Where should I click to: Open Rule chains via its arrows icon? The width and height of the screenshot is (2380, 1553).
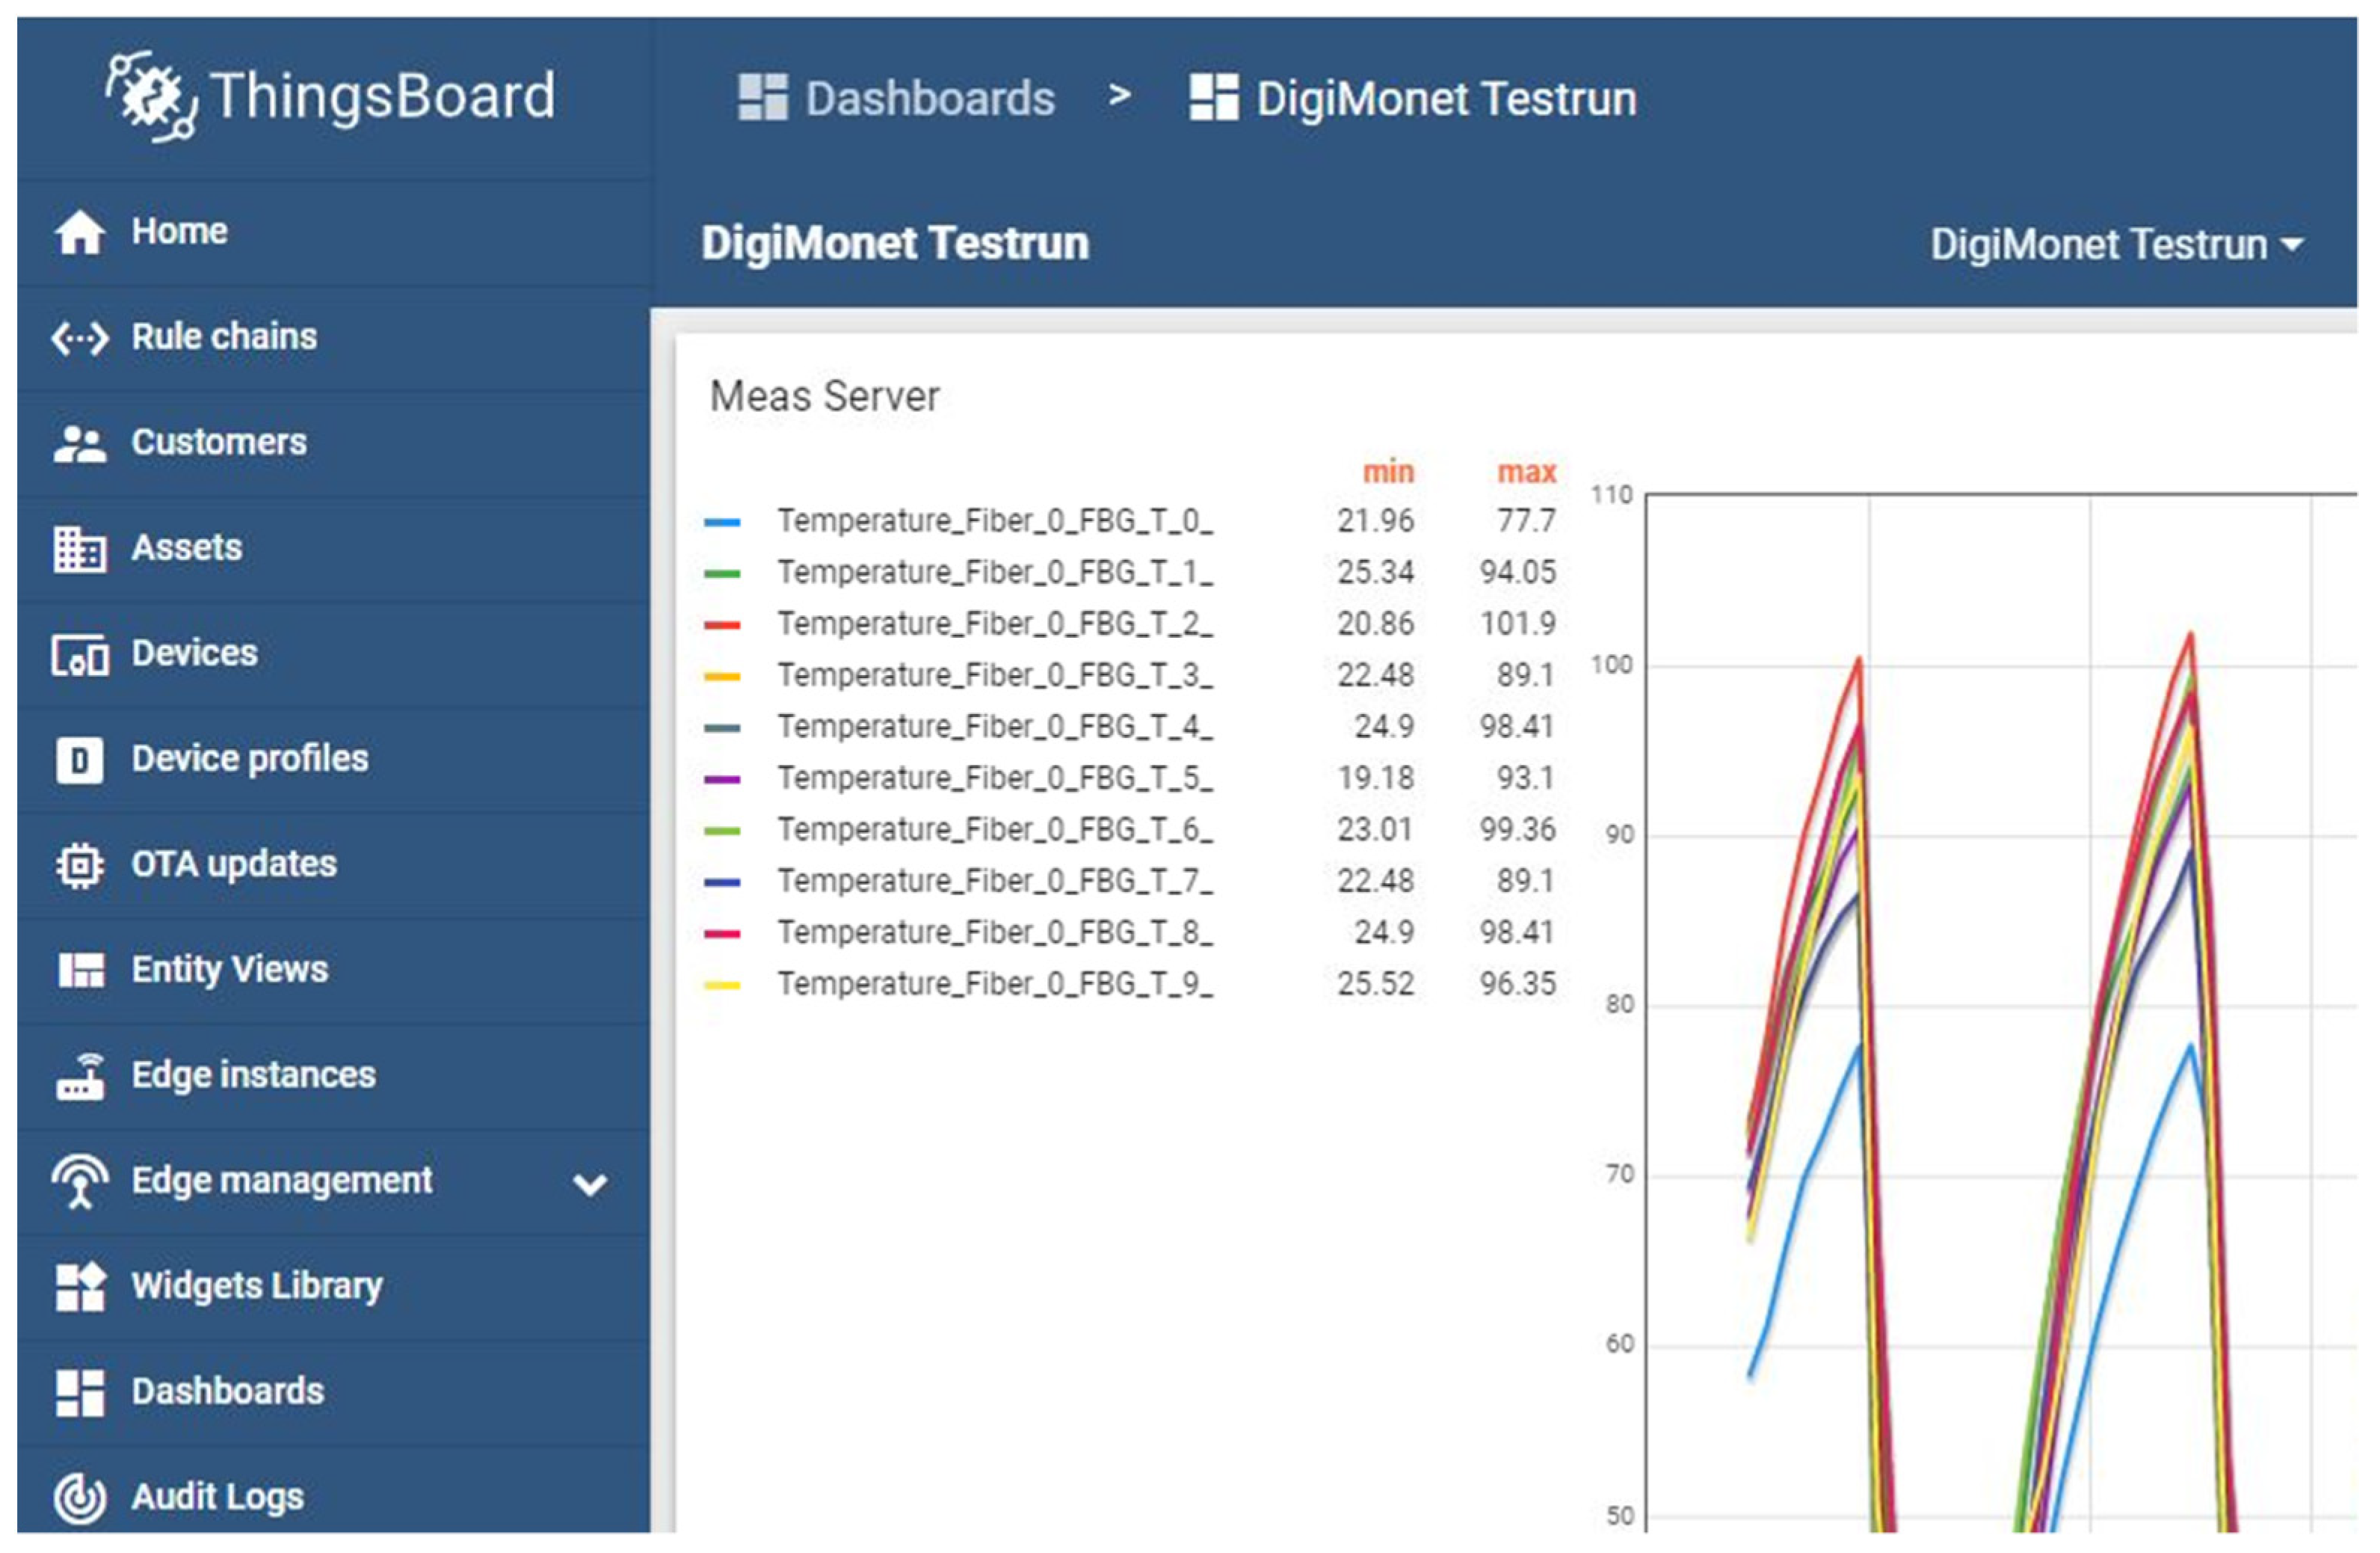click(x=79, y=338)
